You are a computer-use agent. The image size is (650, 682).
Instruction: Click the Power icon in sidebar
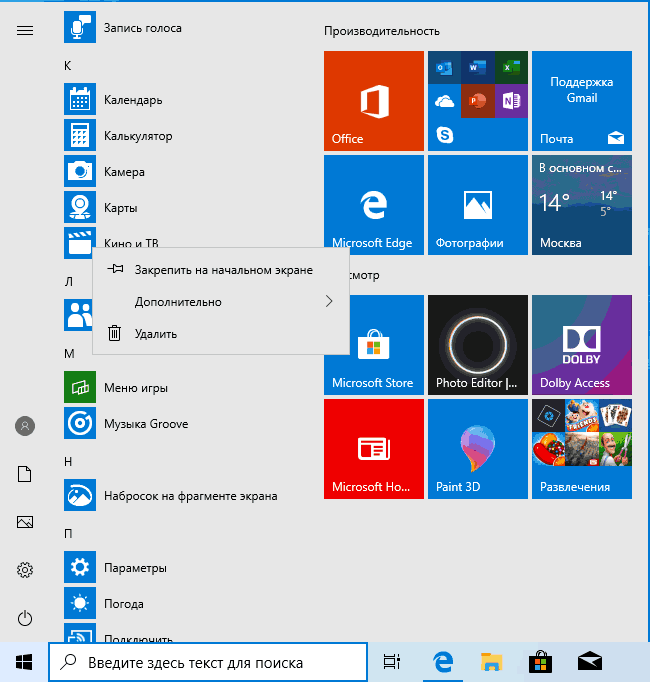pos(25,618)
